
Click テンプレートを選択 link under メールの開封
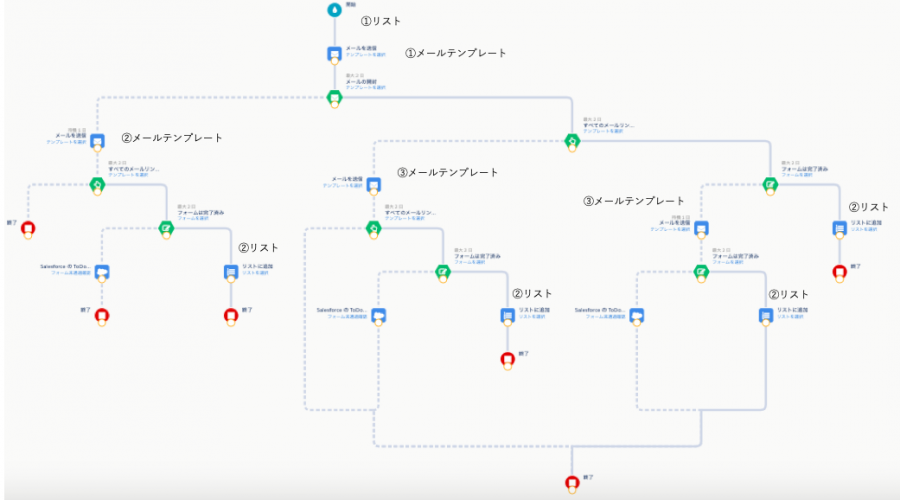click(366, 87)
